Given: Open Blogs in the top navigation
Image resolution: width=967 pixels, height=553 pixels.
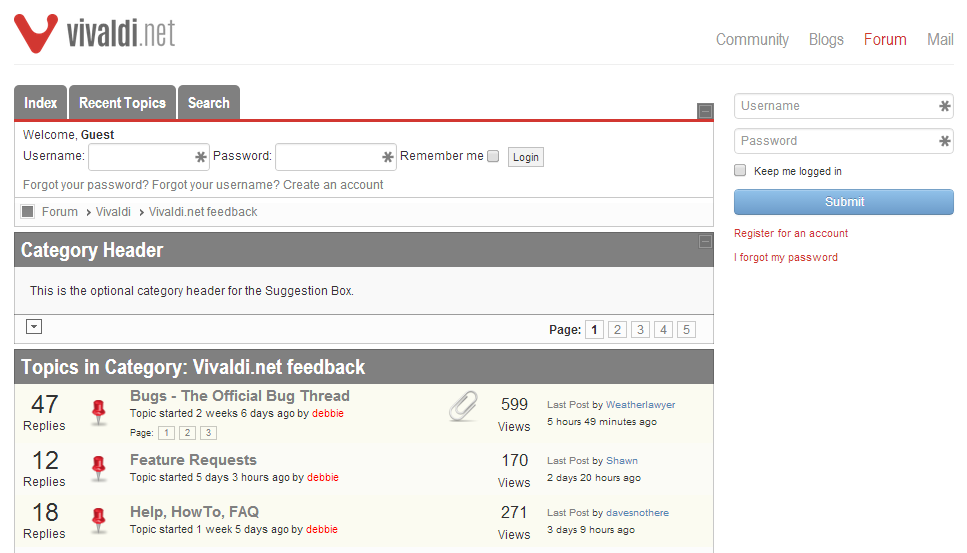Looking at the screenshot, I should [826, 40].
